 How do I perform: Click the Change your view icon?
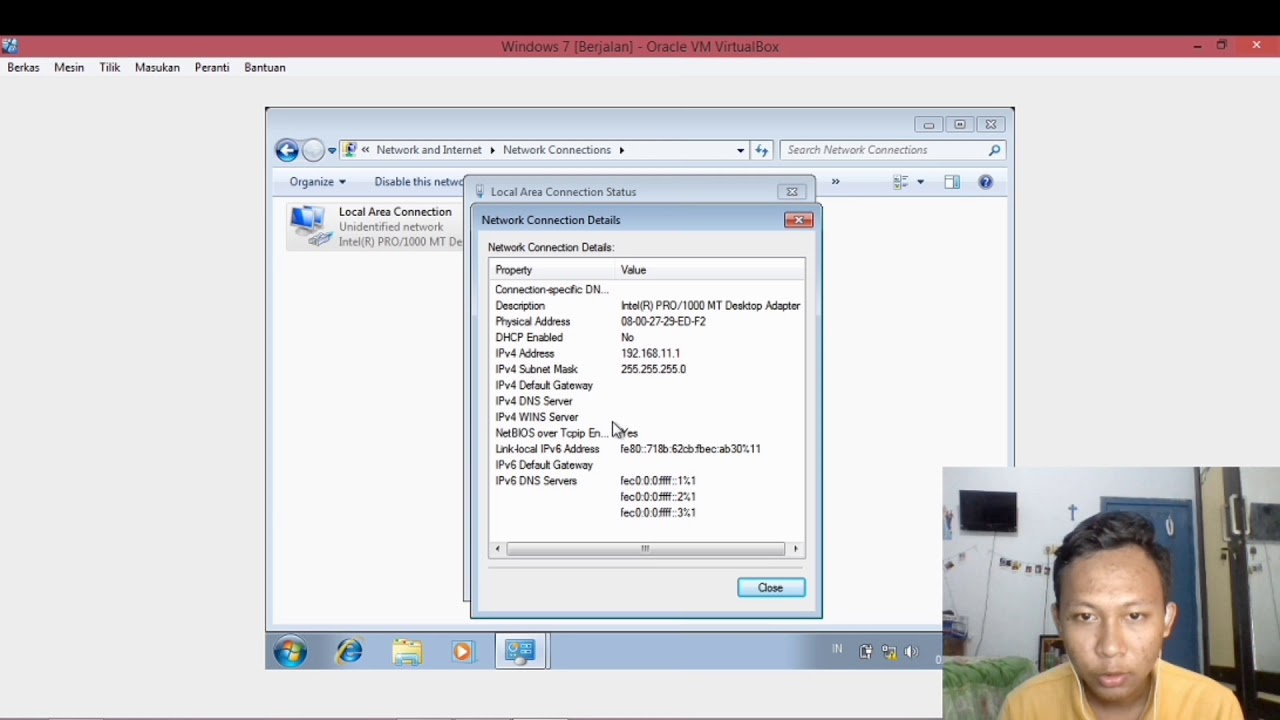click(x=900, y=182)
